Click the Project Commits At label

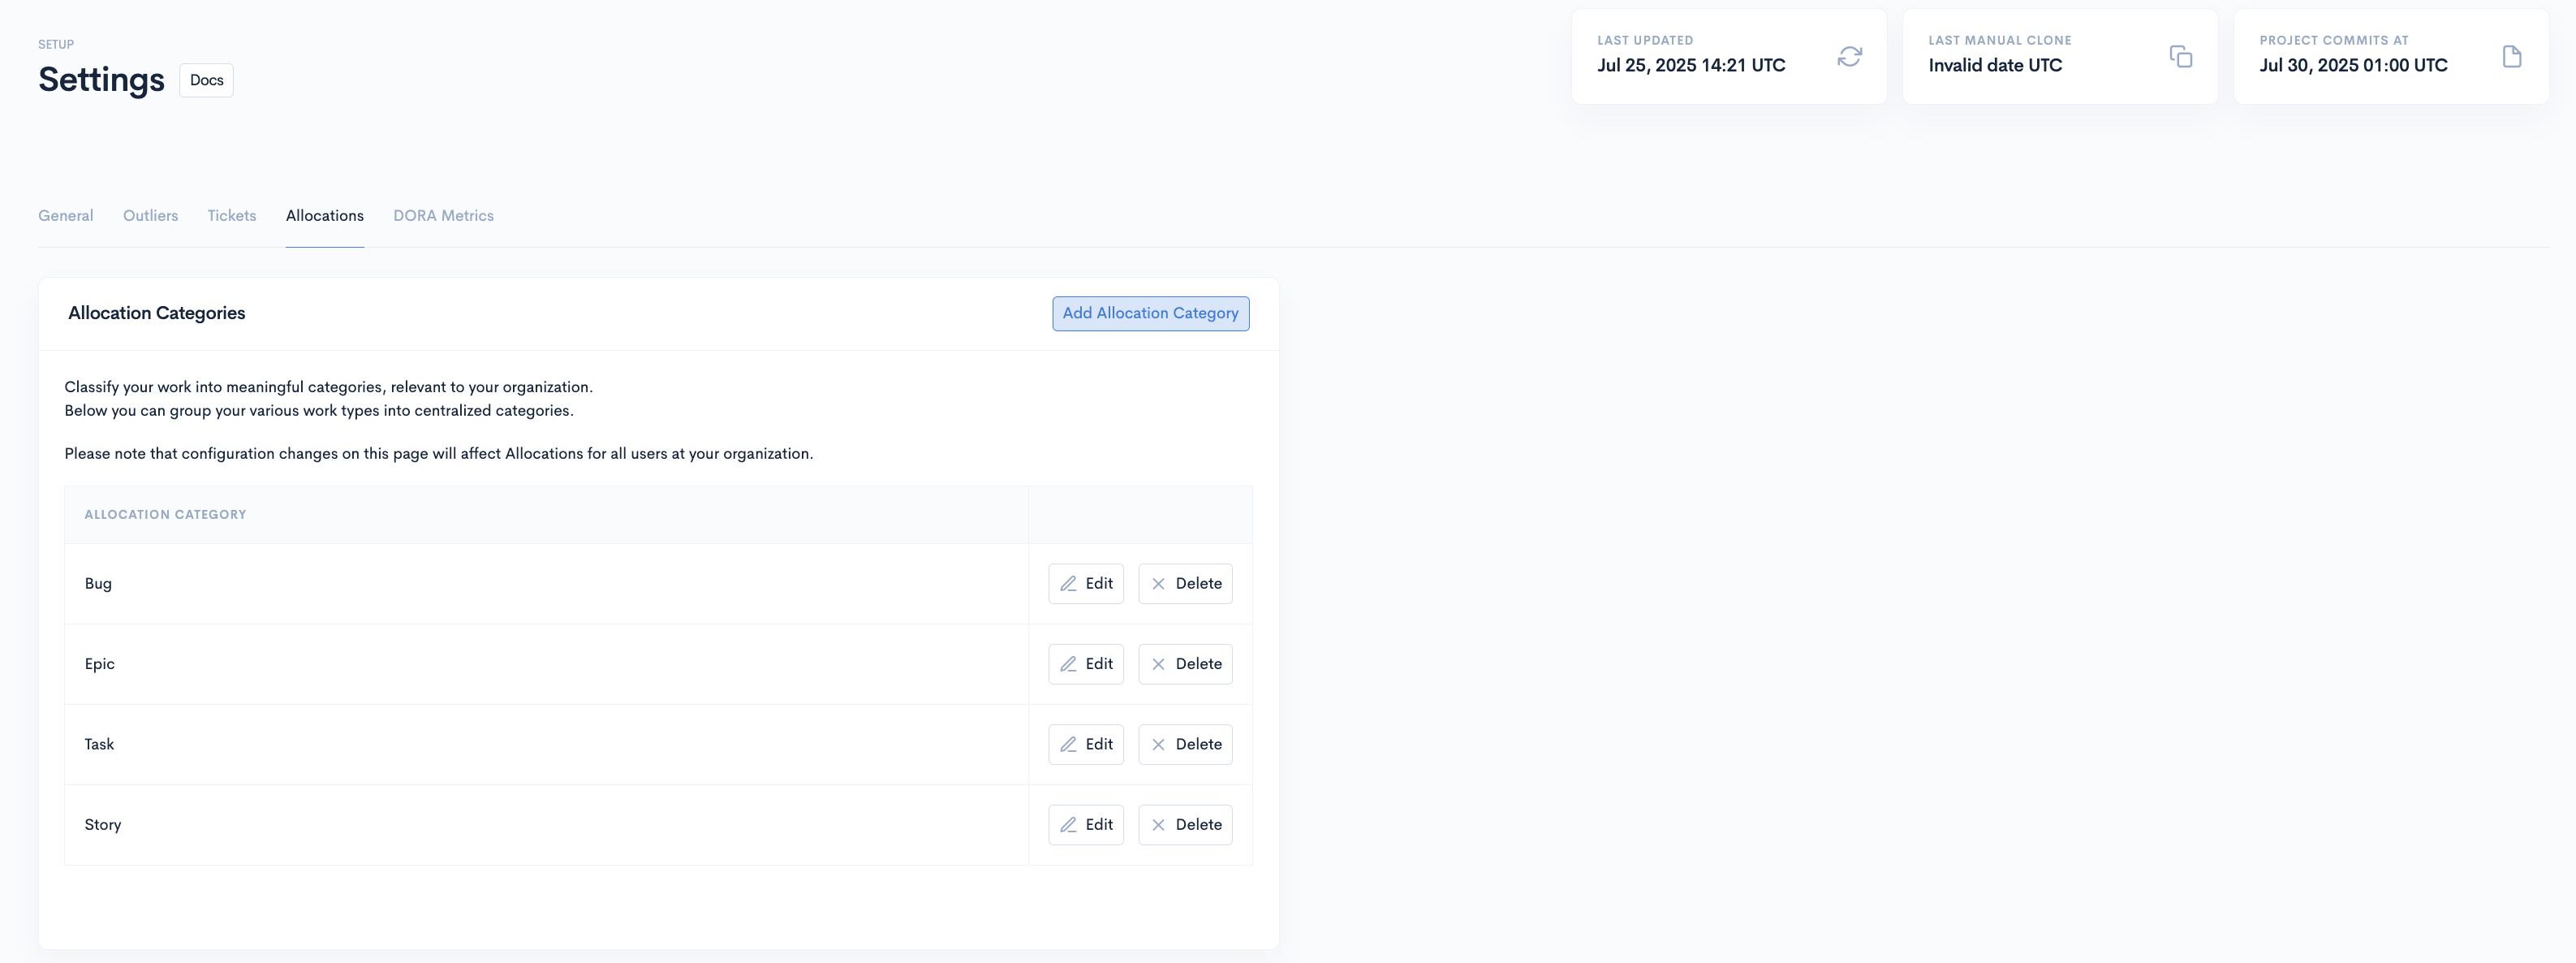pyautogui.click(x=2334, y=41)
